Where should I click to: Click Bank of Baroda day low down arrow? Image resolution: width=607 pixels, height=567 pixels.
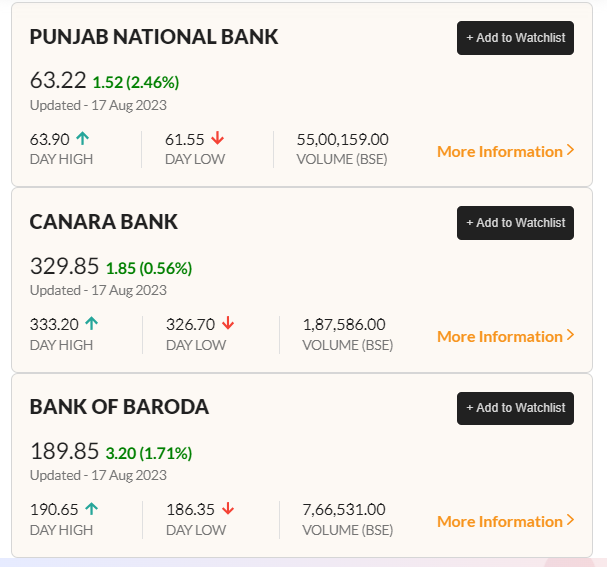[x=228, y=509]
